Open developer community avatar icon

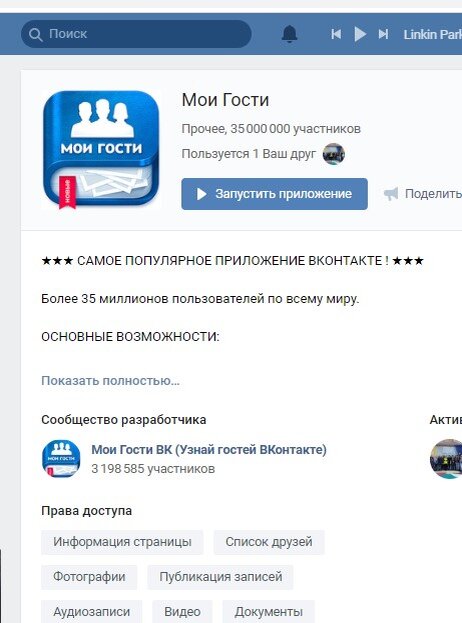tap(61, 459)
